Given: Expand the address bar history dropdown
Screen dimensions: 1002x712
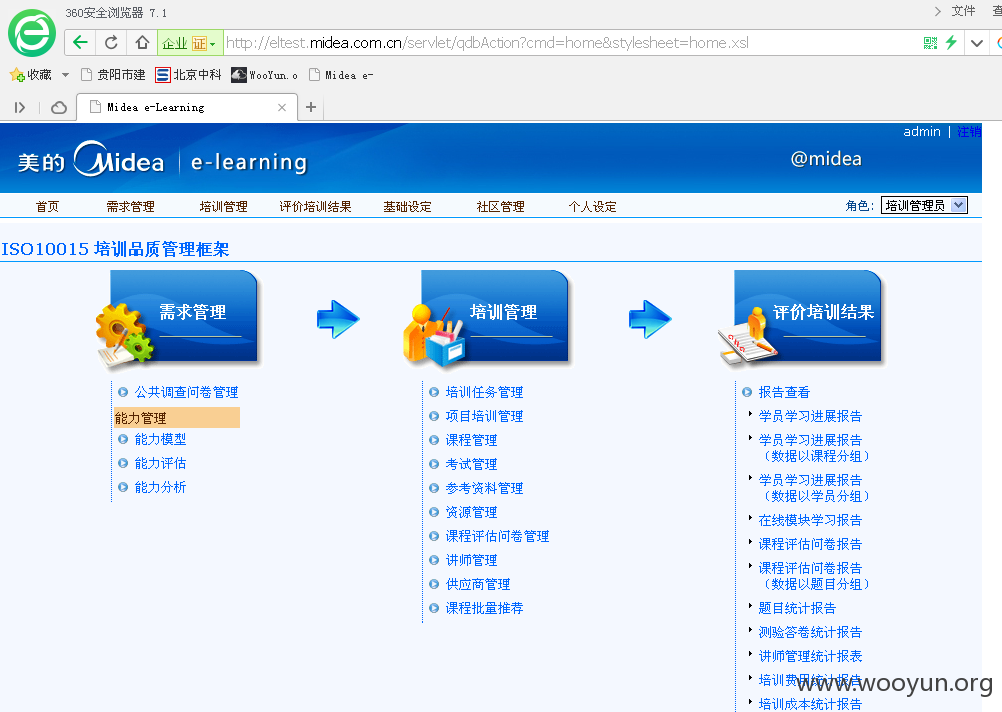Looking at the screenshot, I should pos(976,43).
